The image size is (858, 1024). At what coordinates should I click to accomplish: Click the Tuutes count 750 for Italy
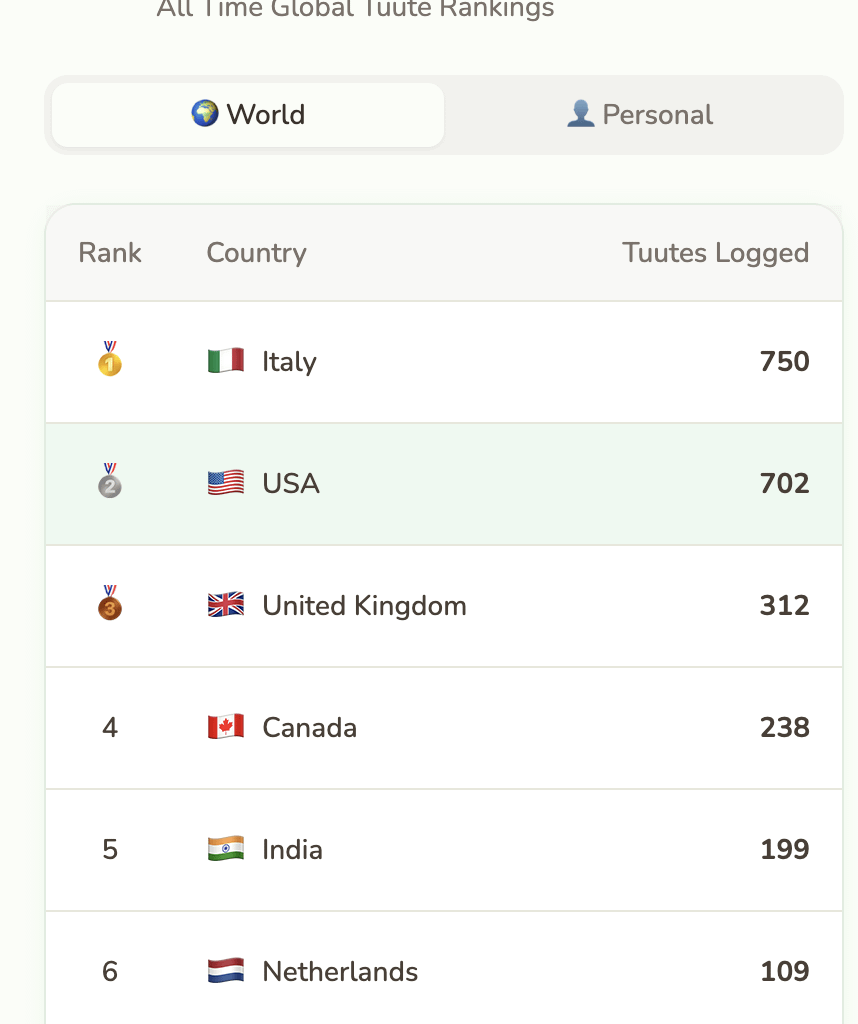tap(784, 361)
